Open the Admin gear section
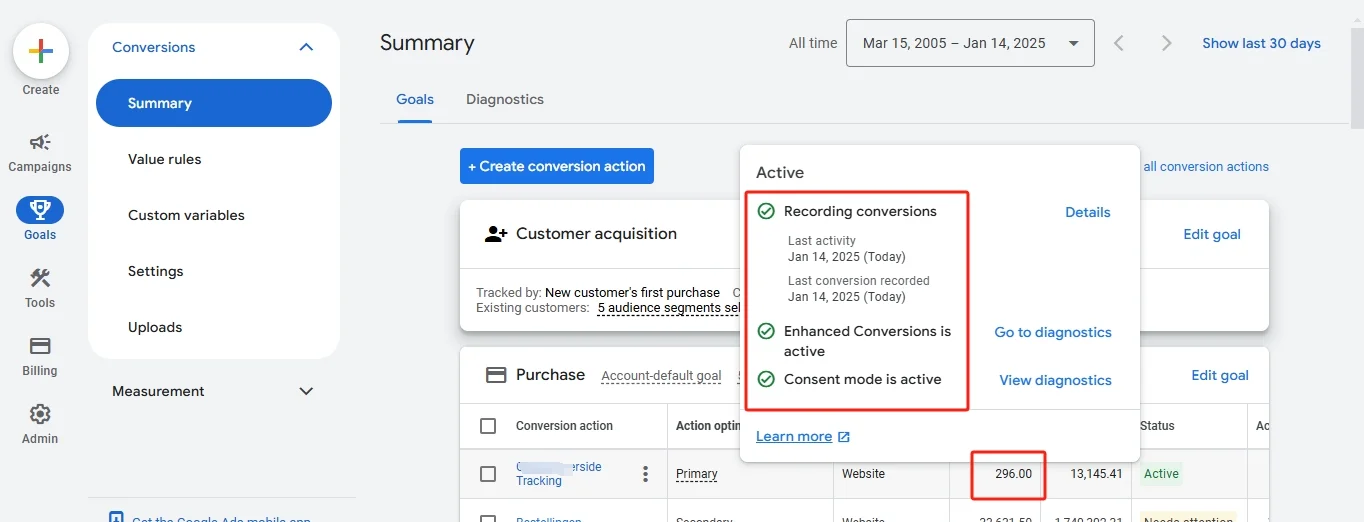Viewport: 1364px width, 522px height. [40, 424]
